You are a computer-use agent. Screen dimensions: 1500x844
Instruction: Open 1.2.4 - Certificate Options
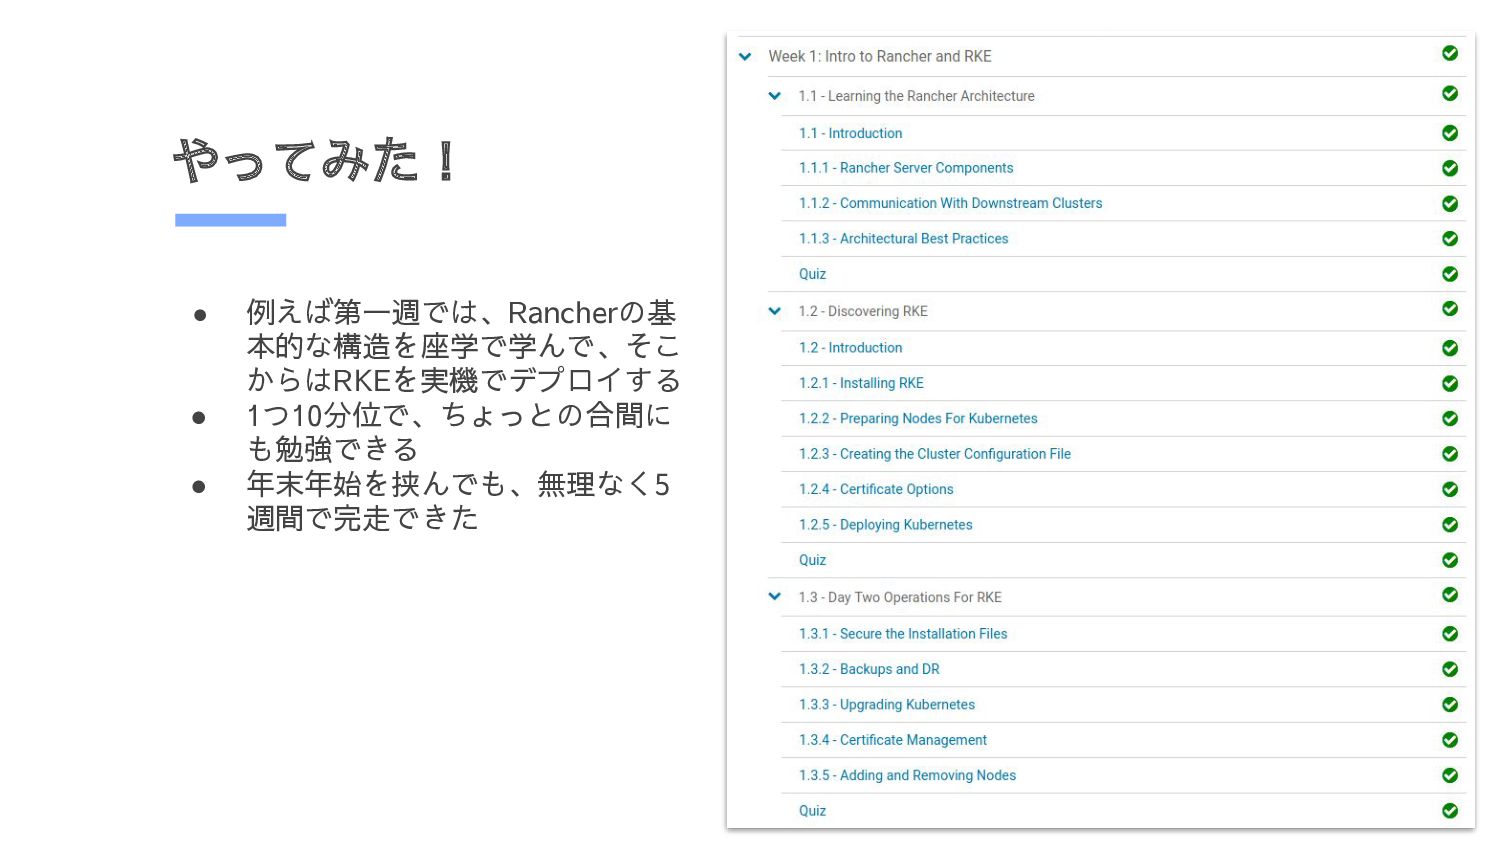pos(876,489)
